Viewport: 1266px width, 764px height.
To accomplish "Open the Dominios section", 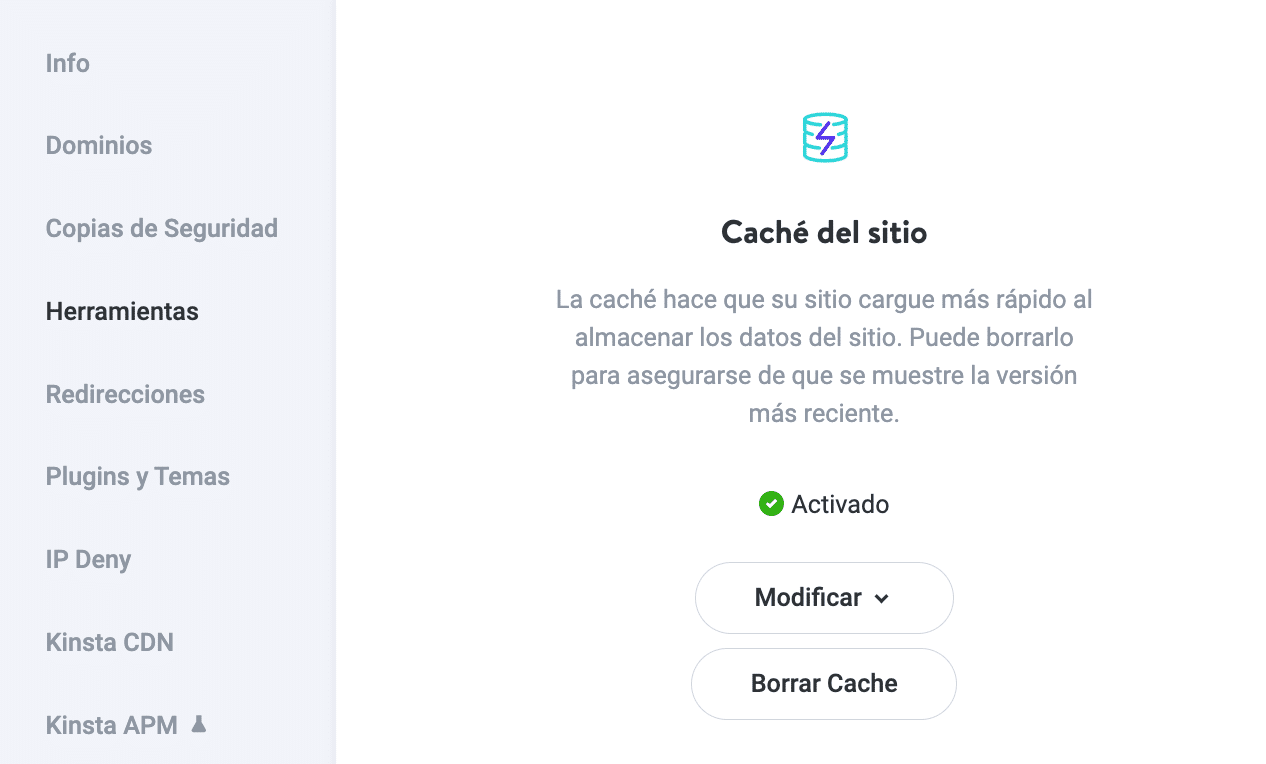I will (98, 145).
